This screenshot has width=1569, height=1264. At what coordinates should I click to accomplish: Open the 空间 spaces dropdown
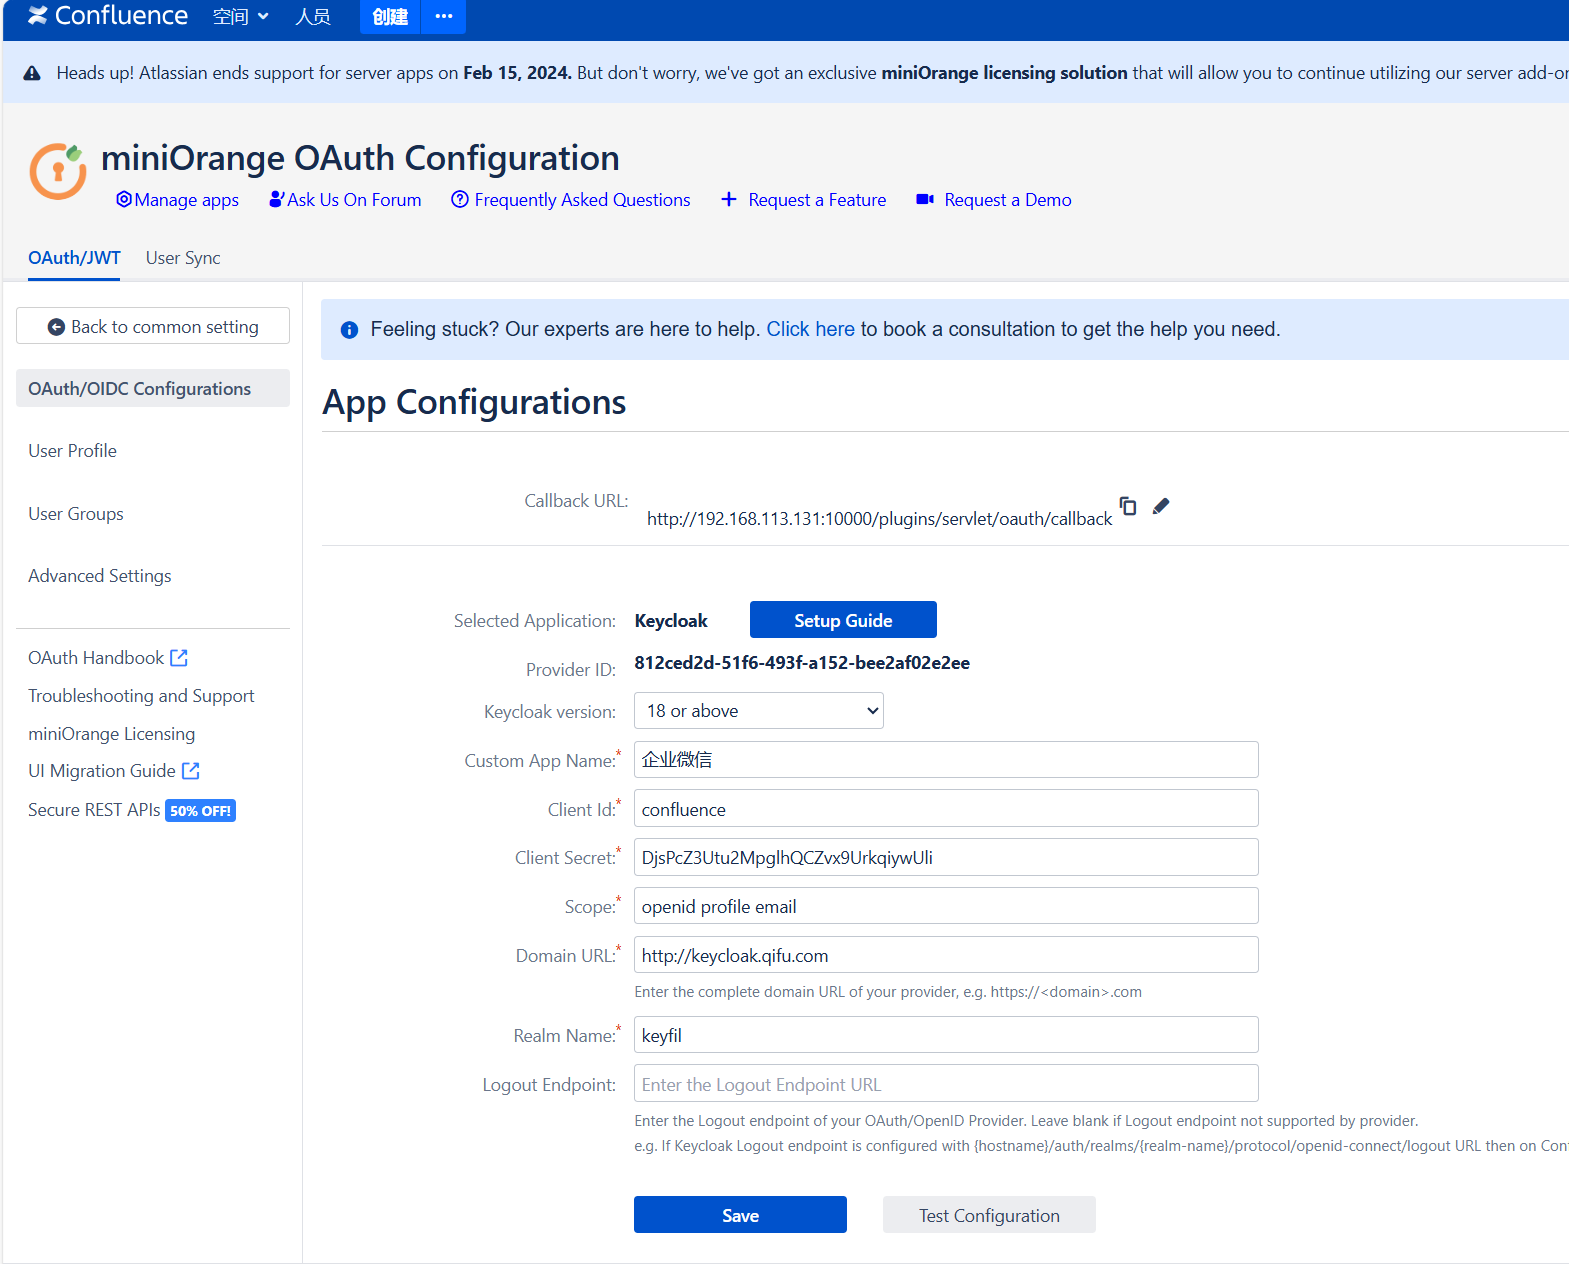pos(241,16)
